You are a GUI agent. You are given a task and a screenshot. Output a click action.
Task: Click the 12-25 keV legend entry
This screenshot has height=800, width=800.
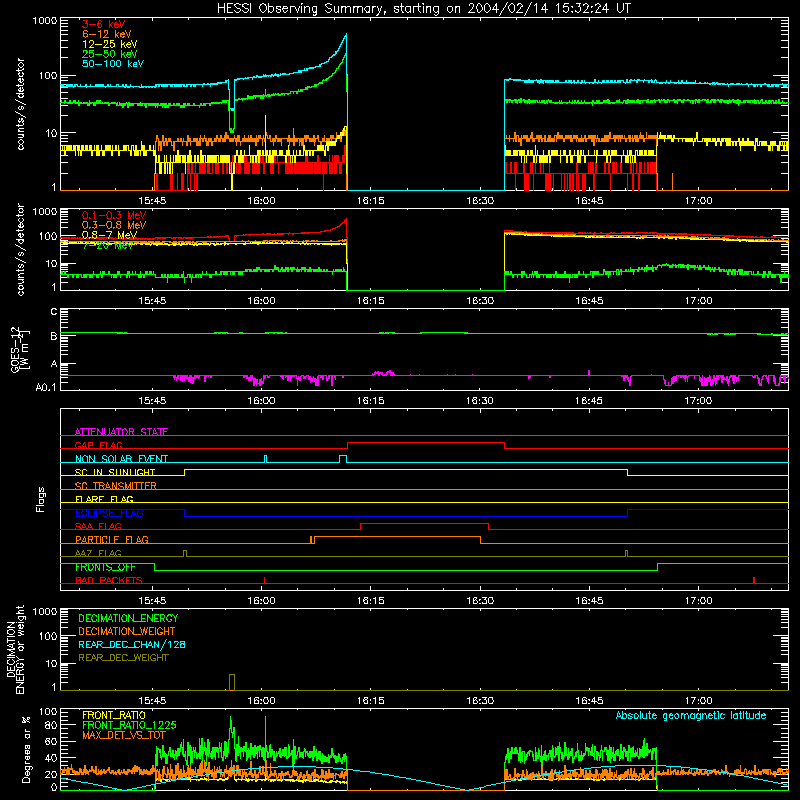point(110,44)
